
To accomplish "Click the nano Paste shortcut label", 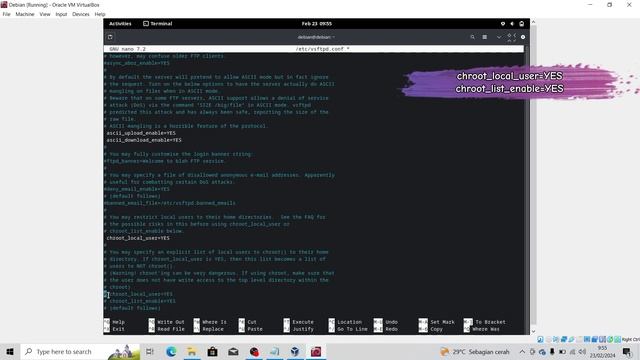I will click(255, 329).
